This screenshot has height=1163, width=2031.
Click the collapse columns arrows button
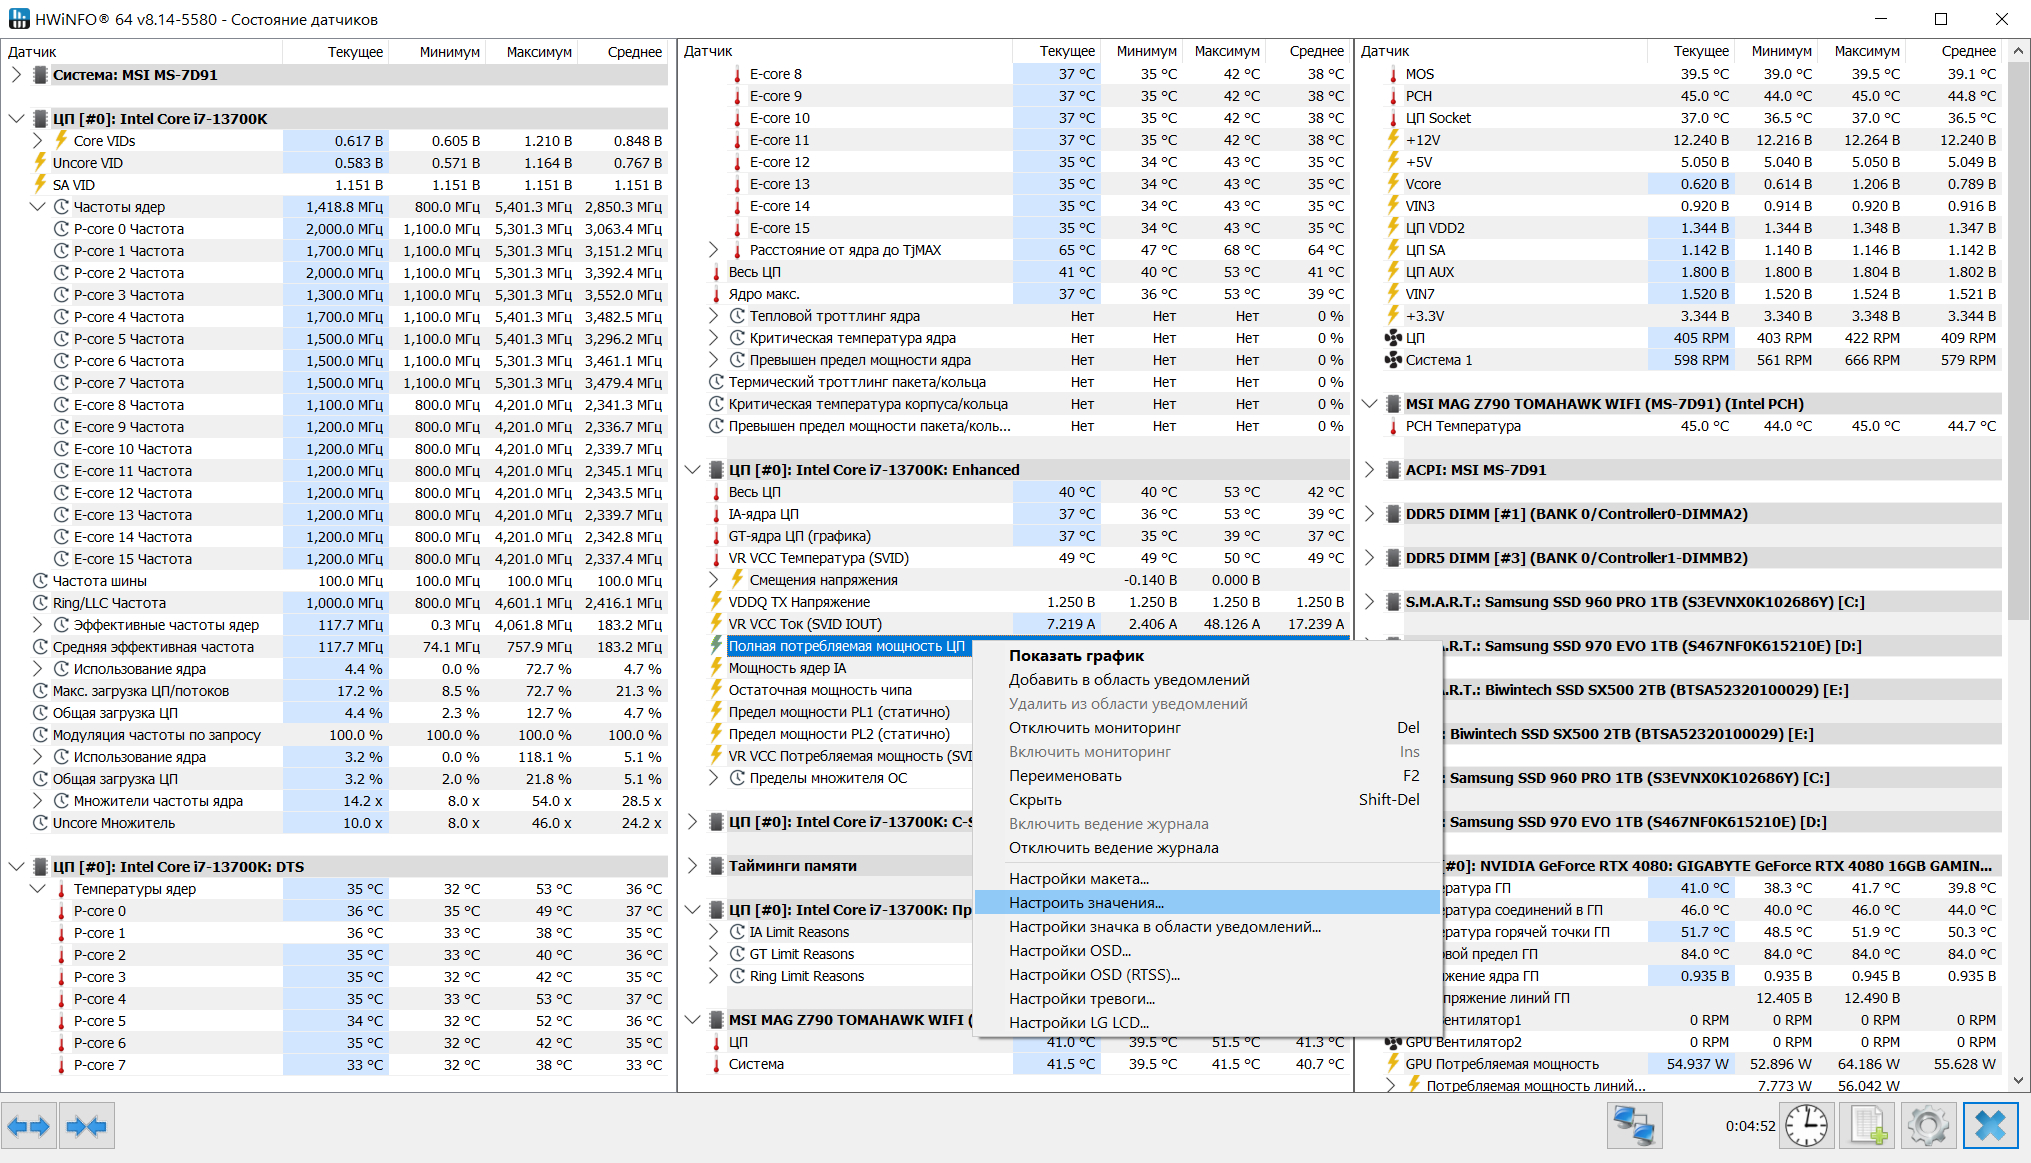point(86,1127)
